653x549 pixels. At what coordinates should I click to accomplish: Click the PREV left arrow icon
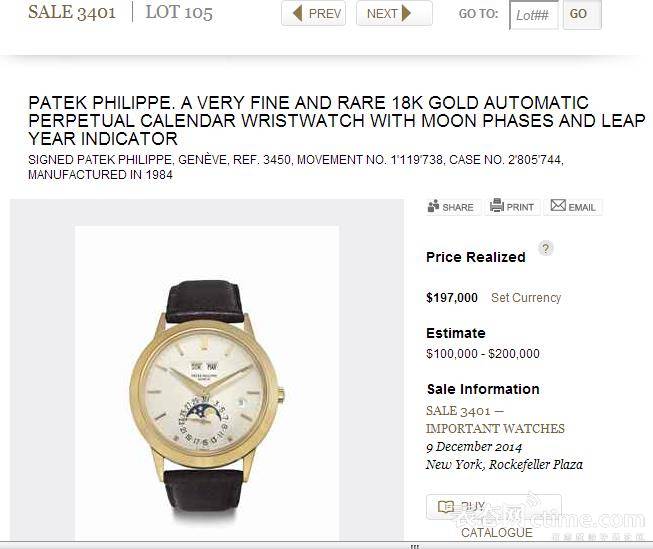tap(297, 13)
